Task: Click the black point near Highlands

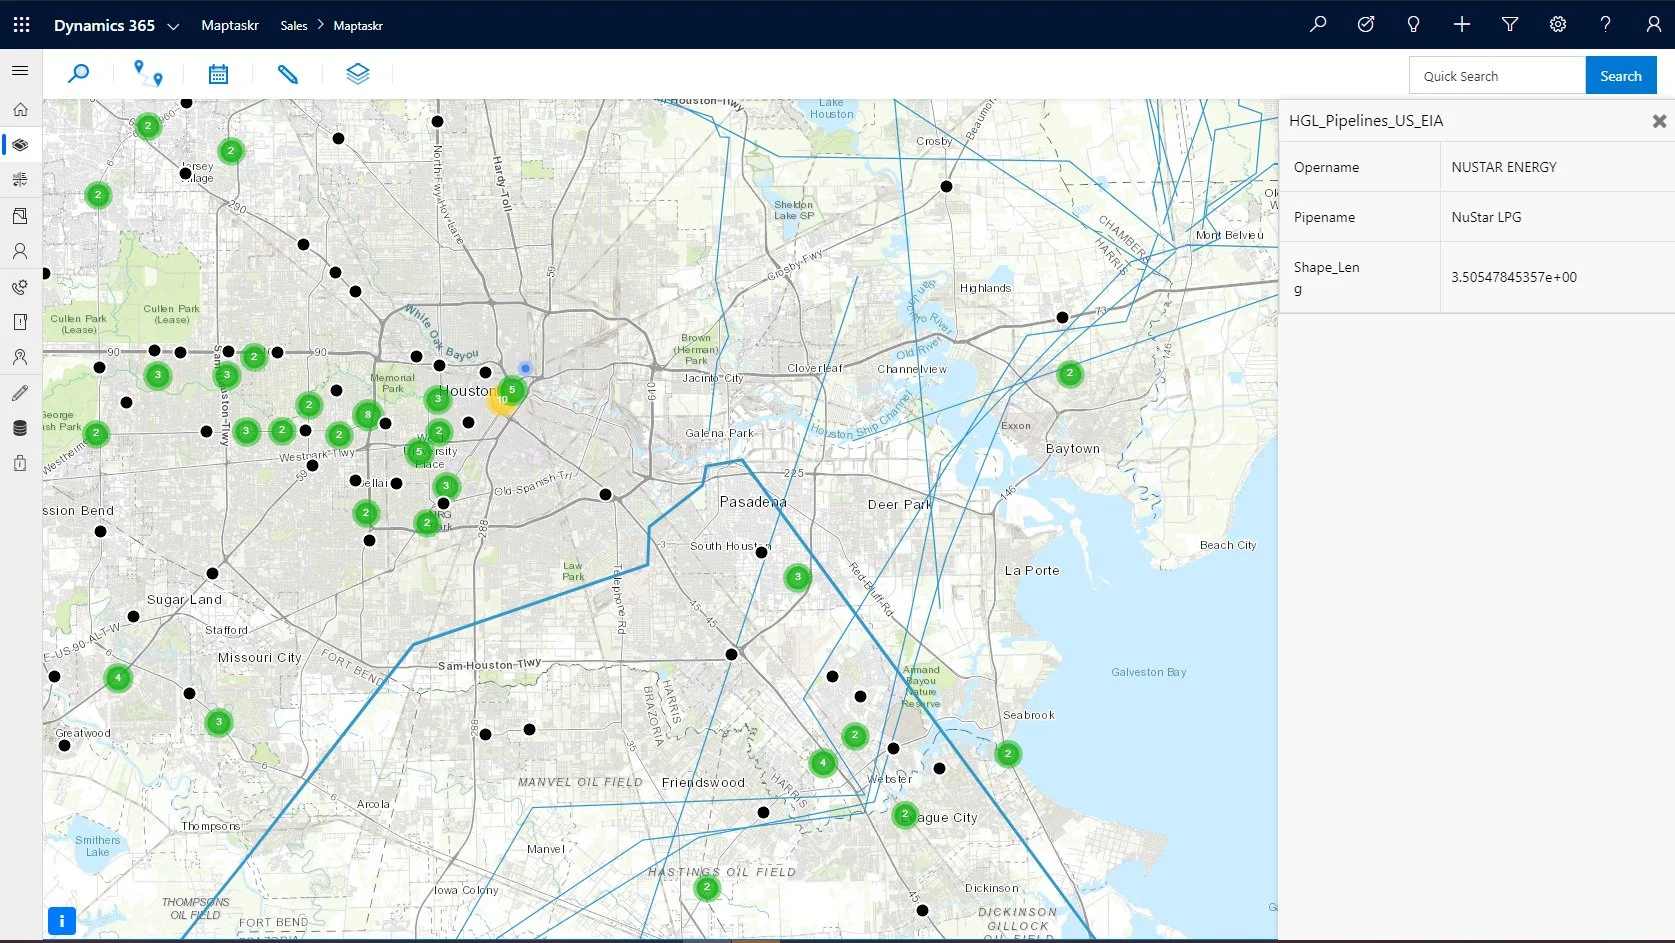Action: [x=1062, y=317]
